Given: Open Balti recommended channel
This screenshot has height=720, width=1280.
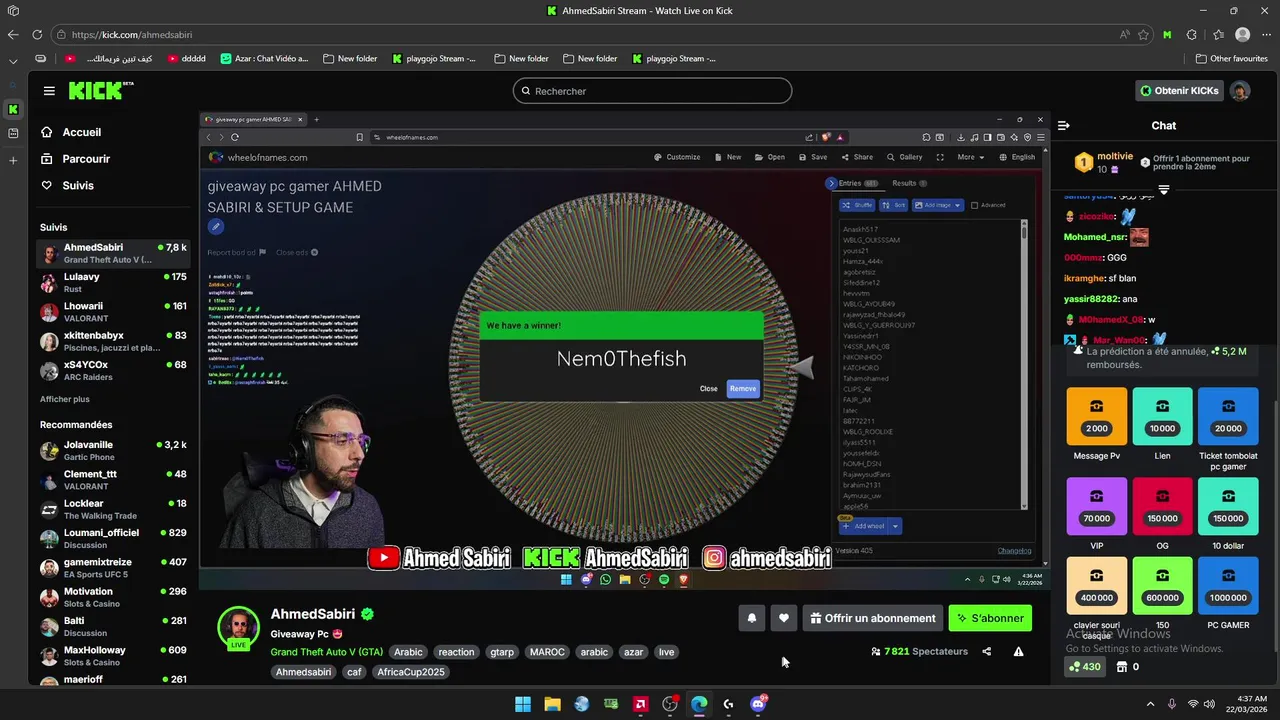Looking at the screenshot, I should coord(113,626).
